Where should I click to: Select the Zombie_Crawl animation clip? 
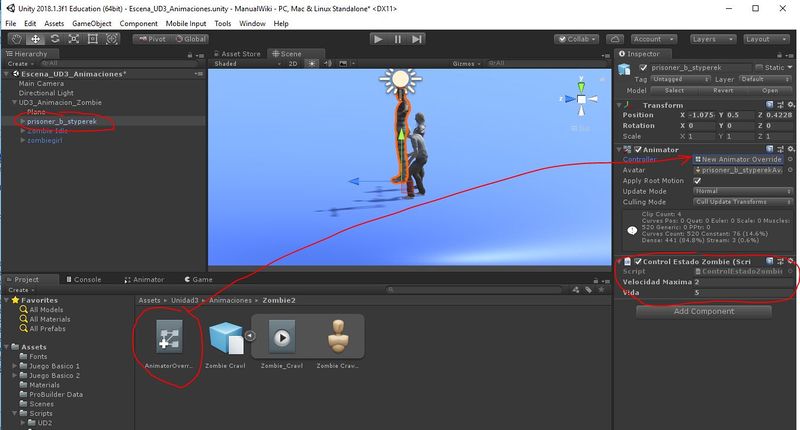(x=282, y=337)
